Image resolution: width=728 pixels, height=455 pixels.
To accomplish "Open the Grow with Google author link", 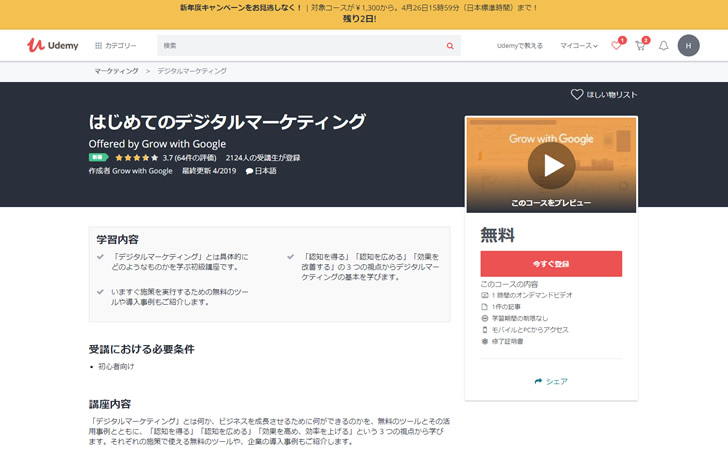I will pos(142,171).
